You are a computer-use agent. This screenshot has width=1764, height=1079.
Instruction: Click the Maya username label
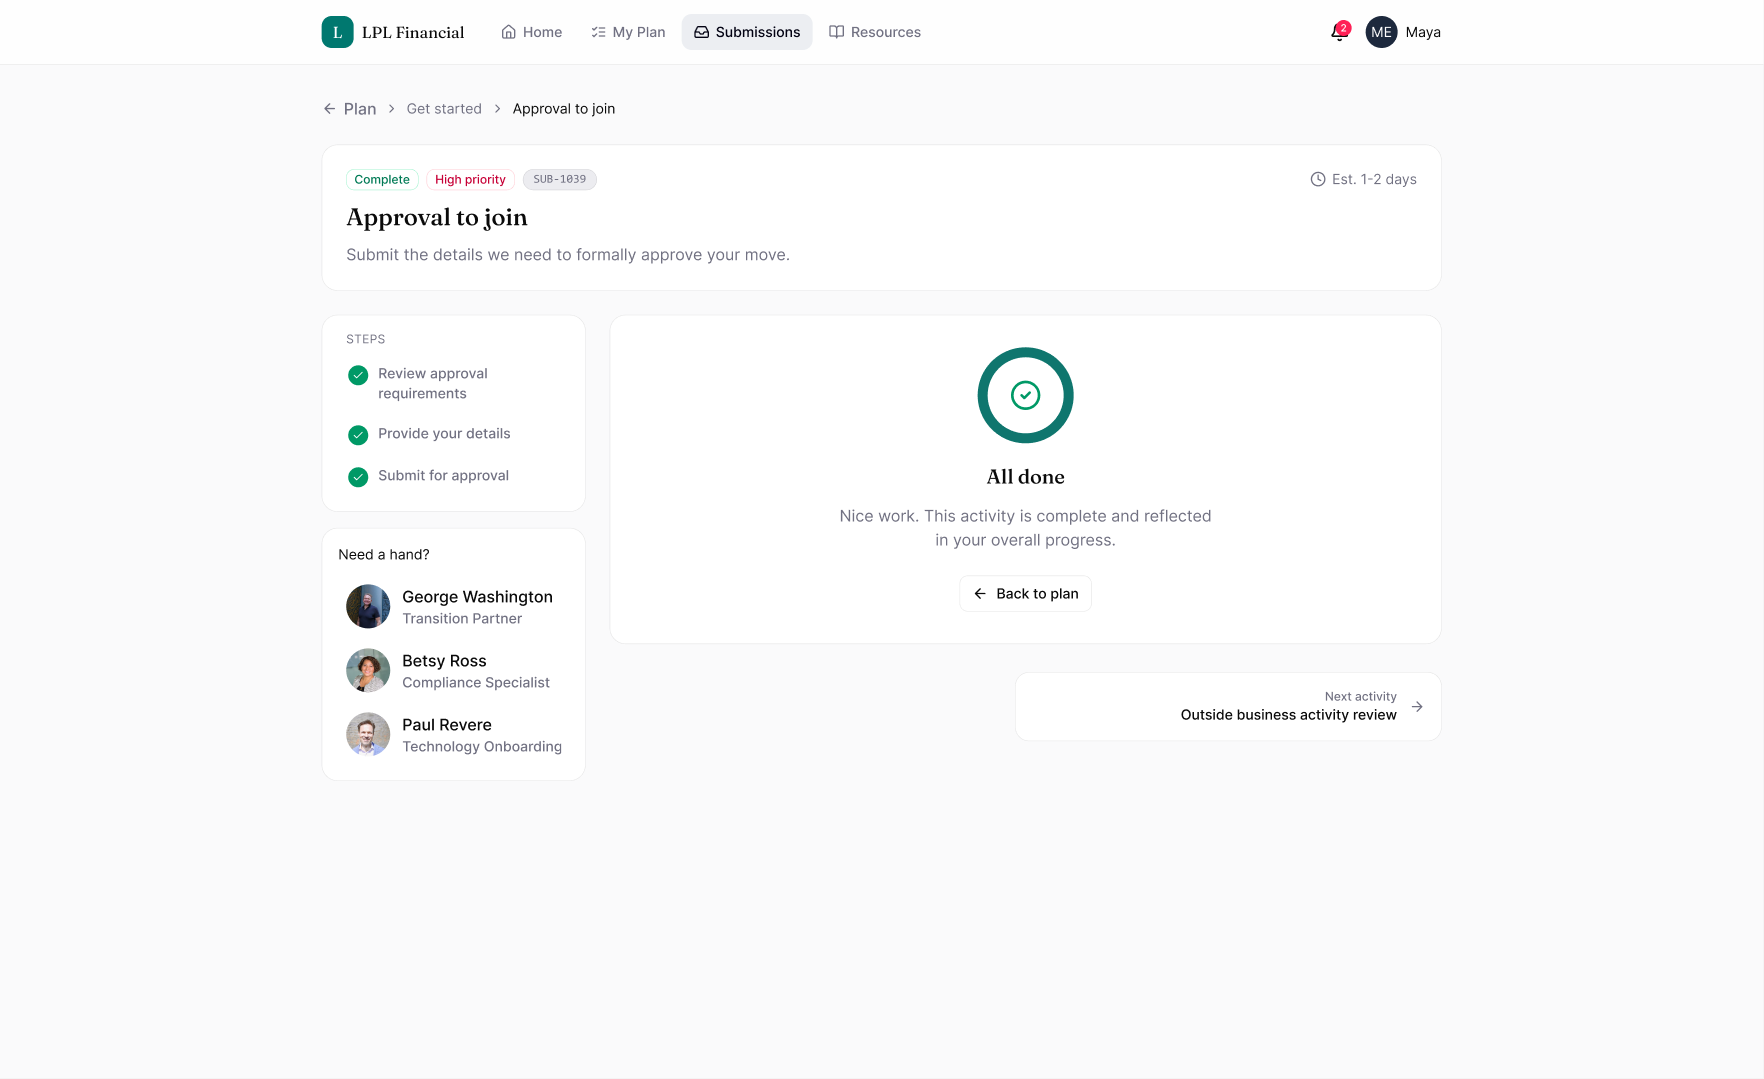[1423, 32]
